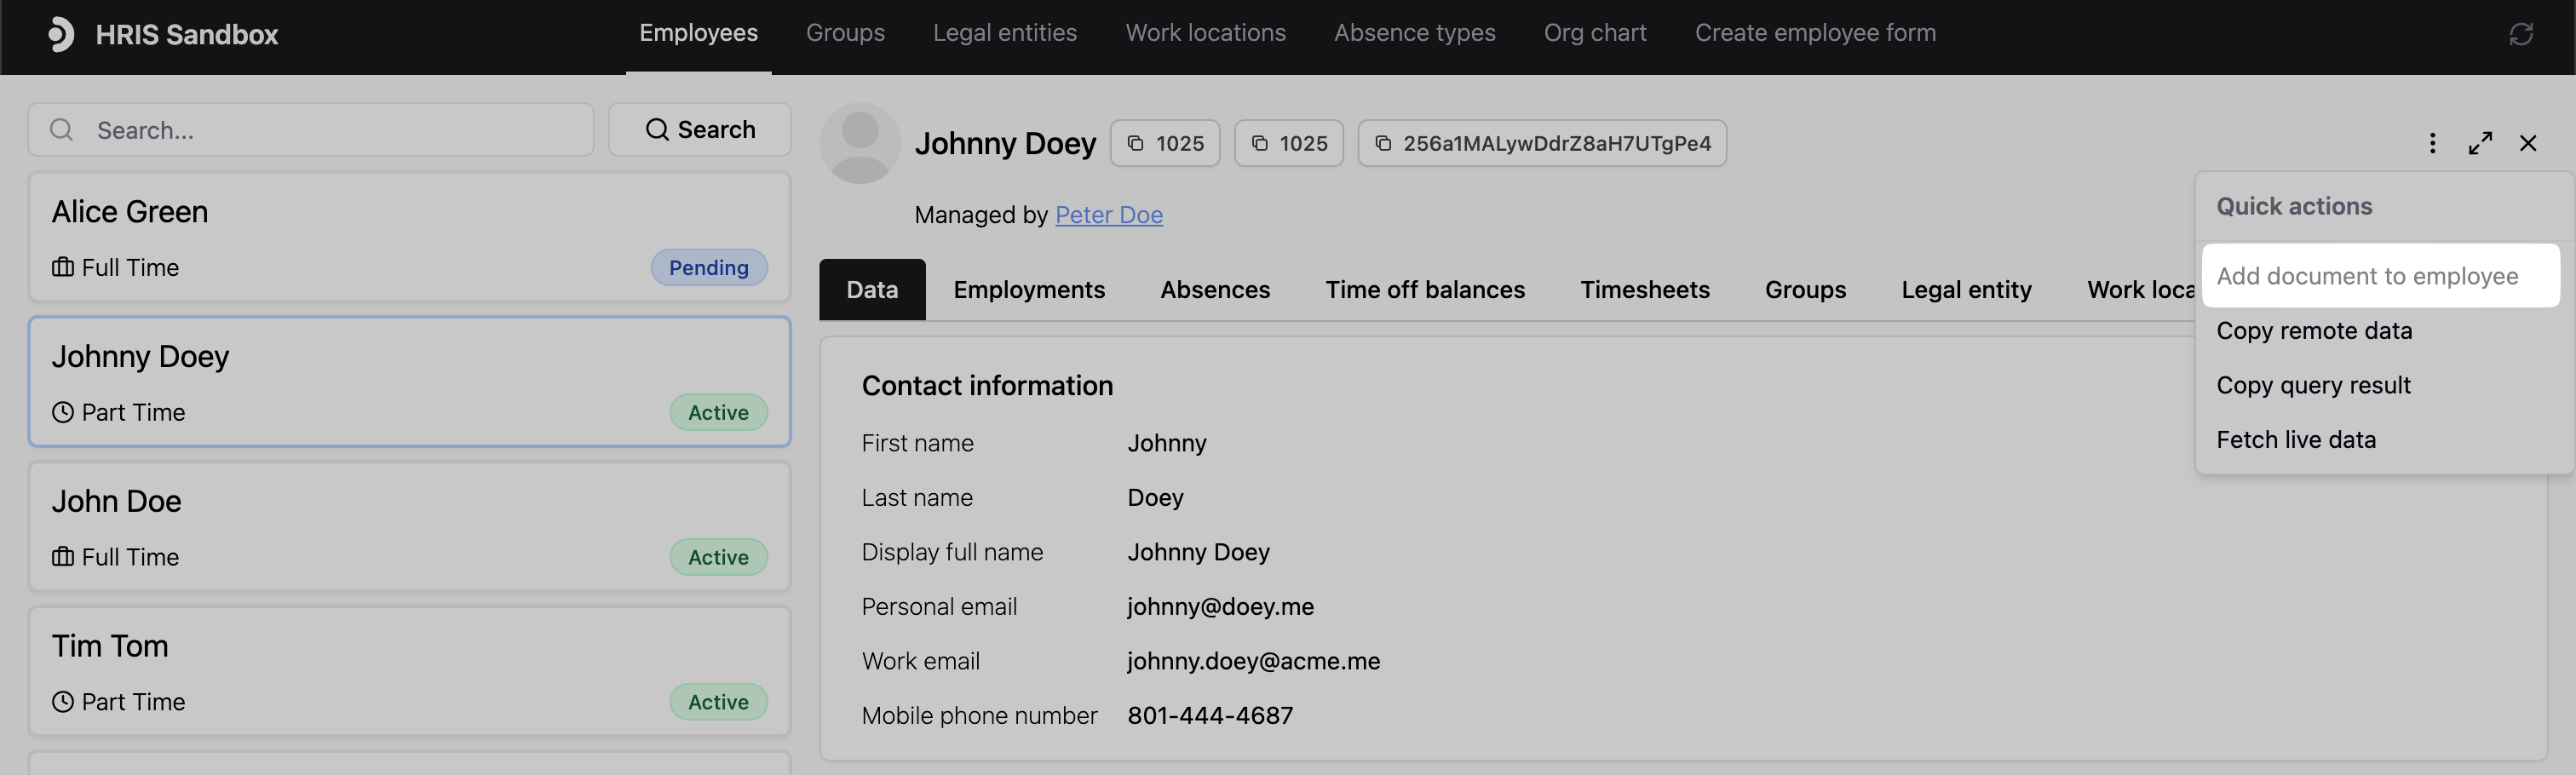2576x775 pixels.
Task: Click the Contact information heading
Action: point(987,386)
